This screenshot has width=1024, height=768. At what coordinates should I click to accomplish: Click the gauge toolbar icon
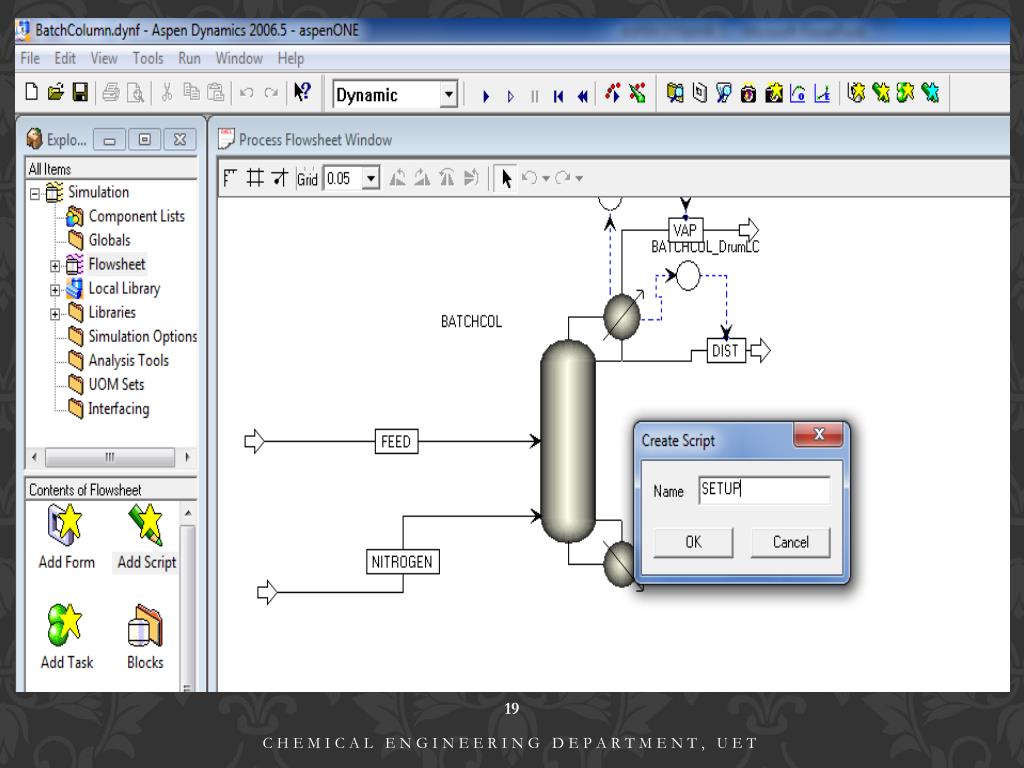(797, 94)
